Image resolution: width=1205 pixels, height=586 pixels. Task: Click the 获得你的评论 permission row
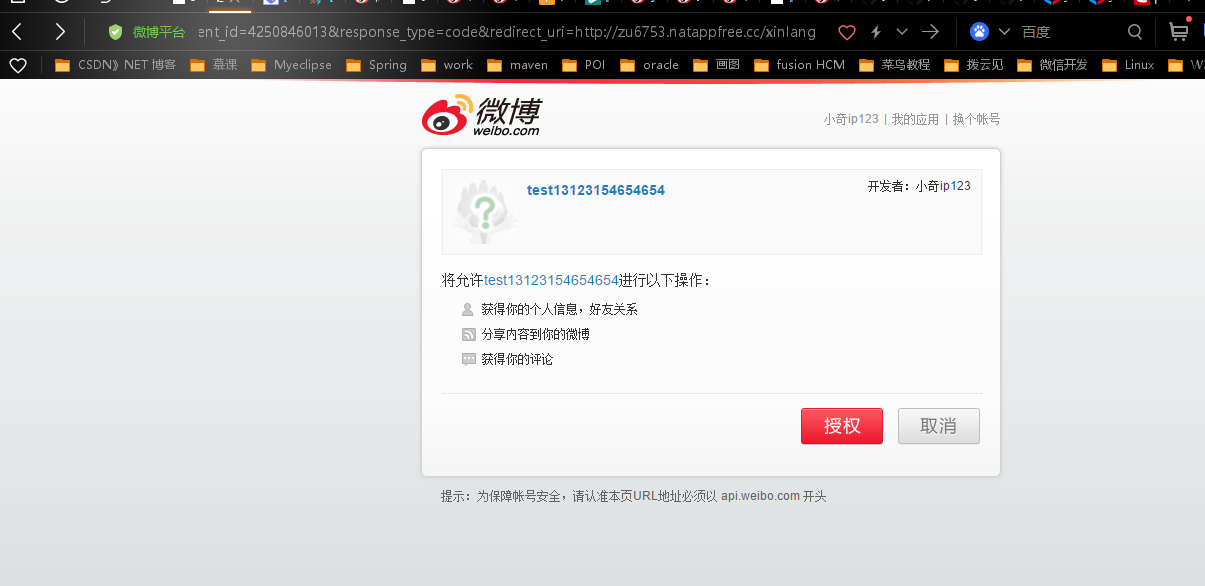pyautogui.click(x=507, y=359)
